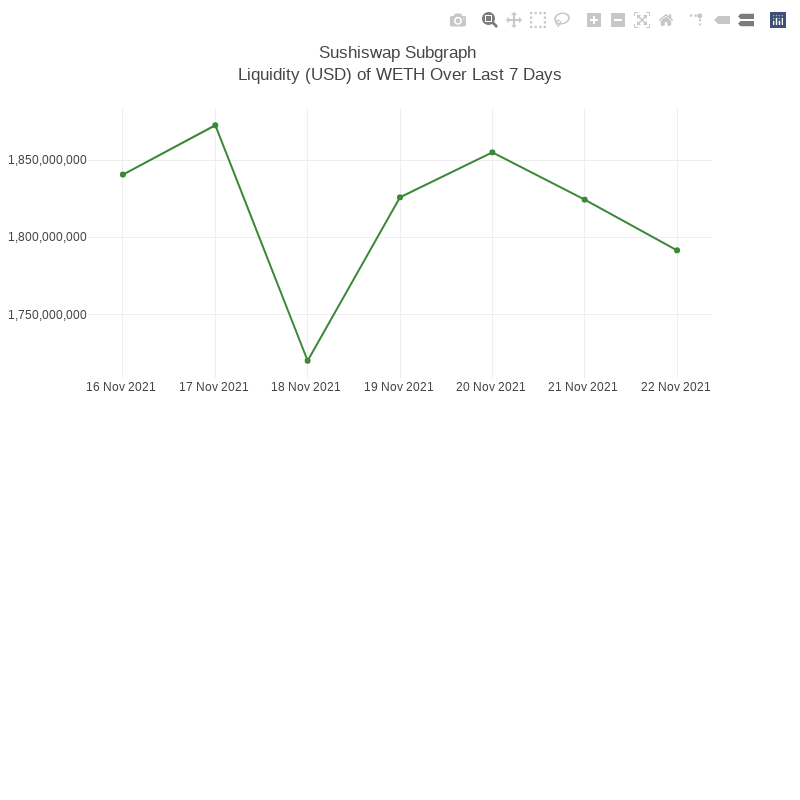The height and width of the screenshot is (800, 800).
Task: Click the chart title 'Sushiswap Subgraph'
Action: [397, 53]
